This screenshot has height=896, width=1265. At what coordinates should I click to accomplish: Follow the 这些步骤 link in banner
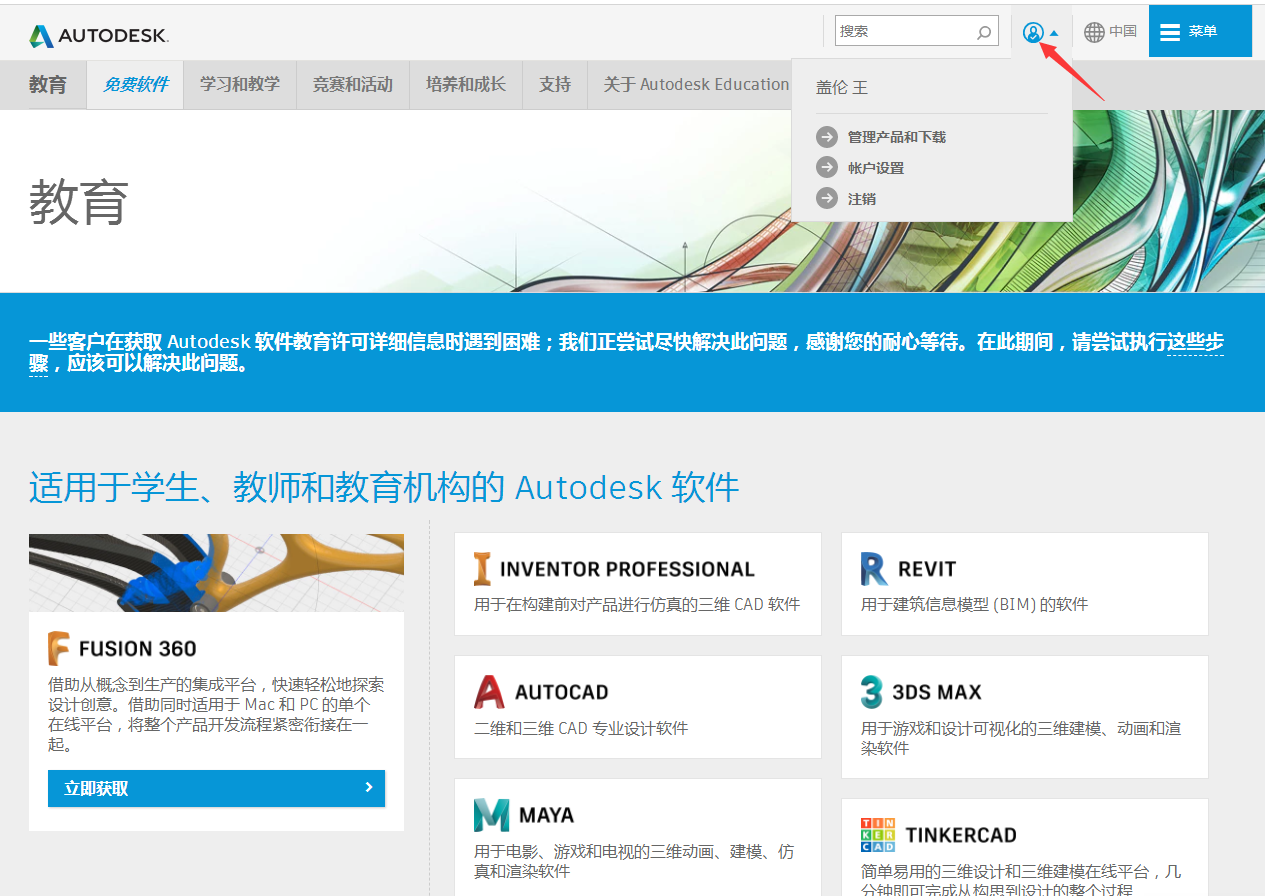pyautogui.click(x=1196, y=343)
